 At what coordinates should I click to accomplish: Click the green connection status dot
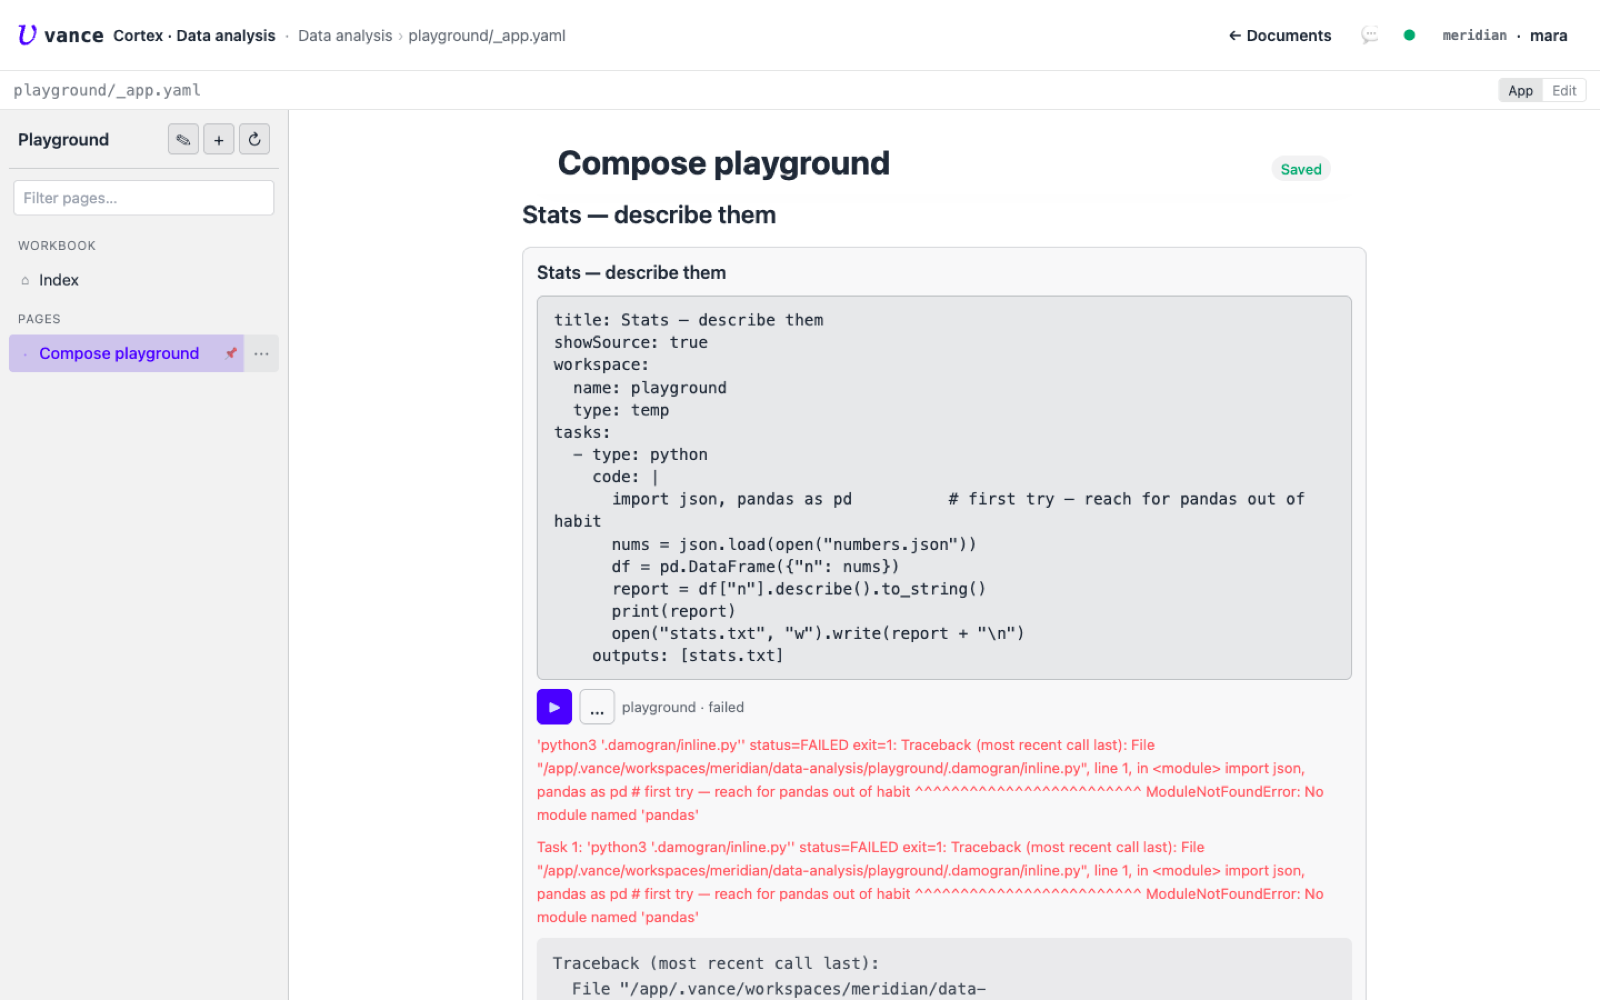pyautogui.click(x=1409, y=35)
